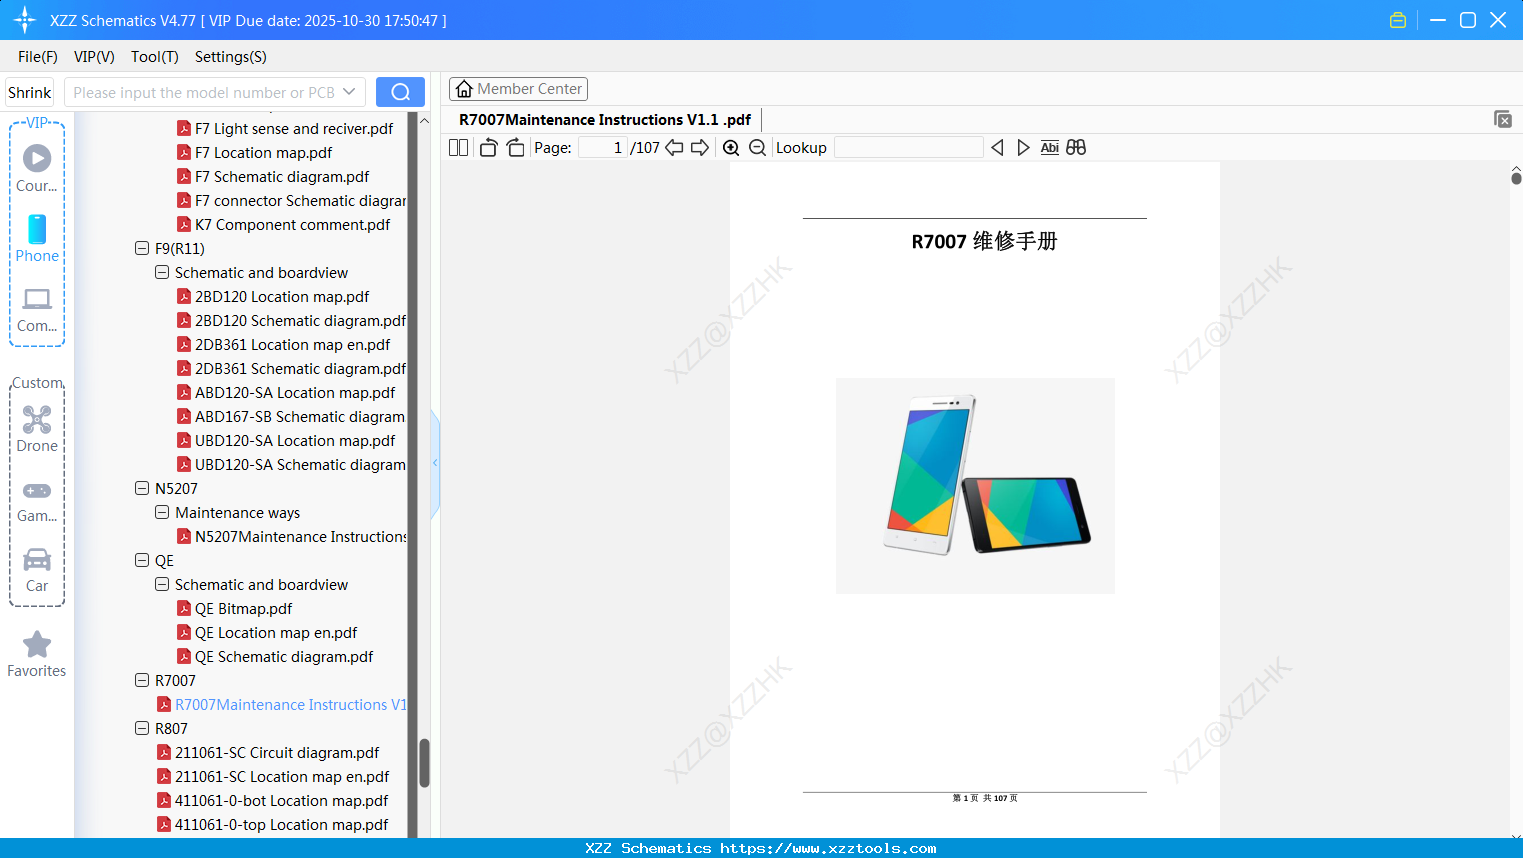1523x858 pixels.
Task: Open the Tool menu
Action: pos(154,57)
